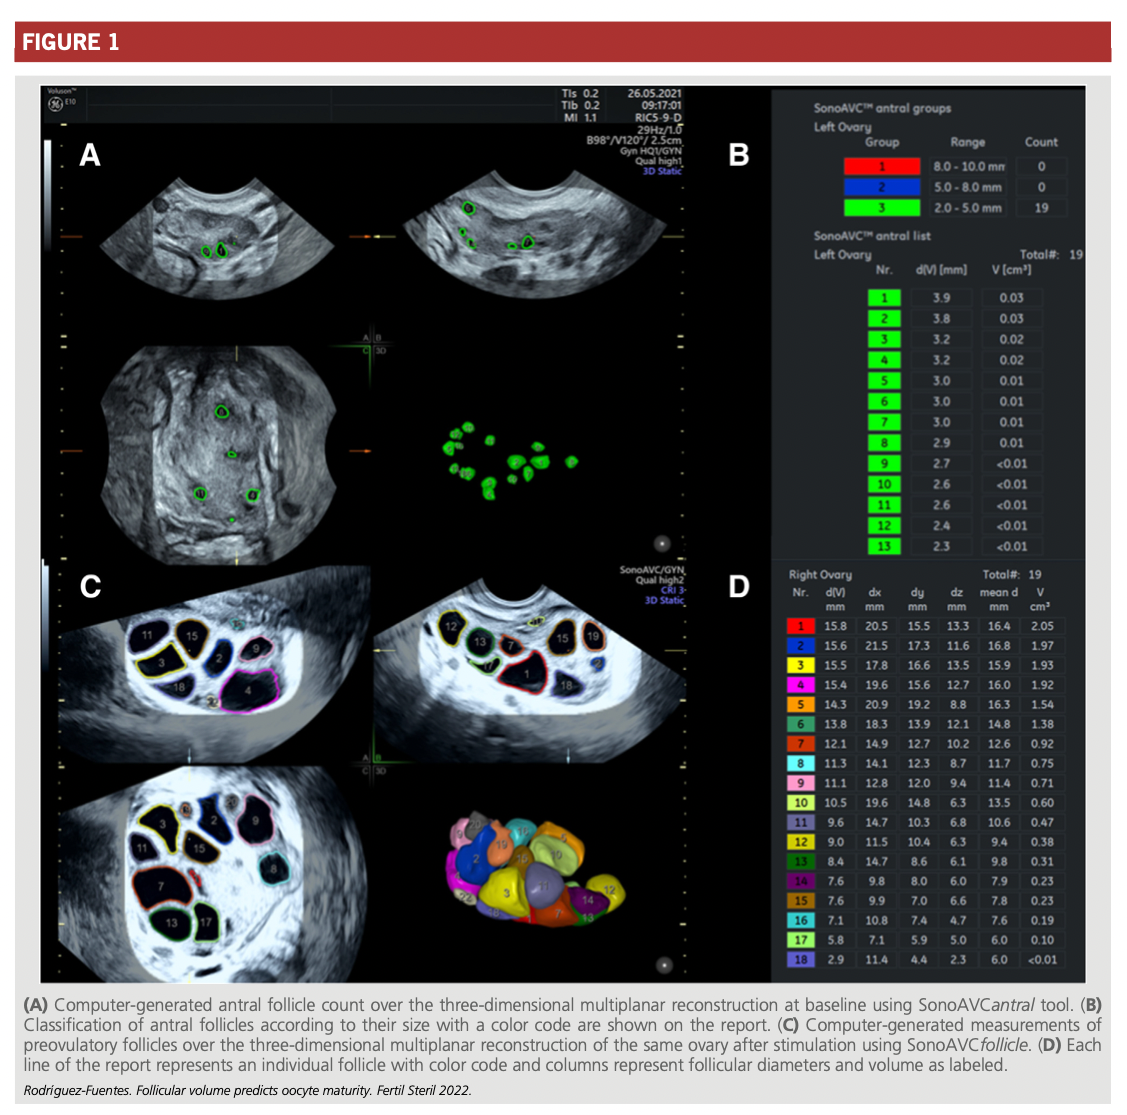The width and height of the screenshot is (1127, 1115).
Task: Click 'Total#: 19' beside Right Ovary
Action: (x=1011, y=574)
